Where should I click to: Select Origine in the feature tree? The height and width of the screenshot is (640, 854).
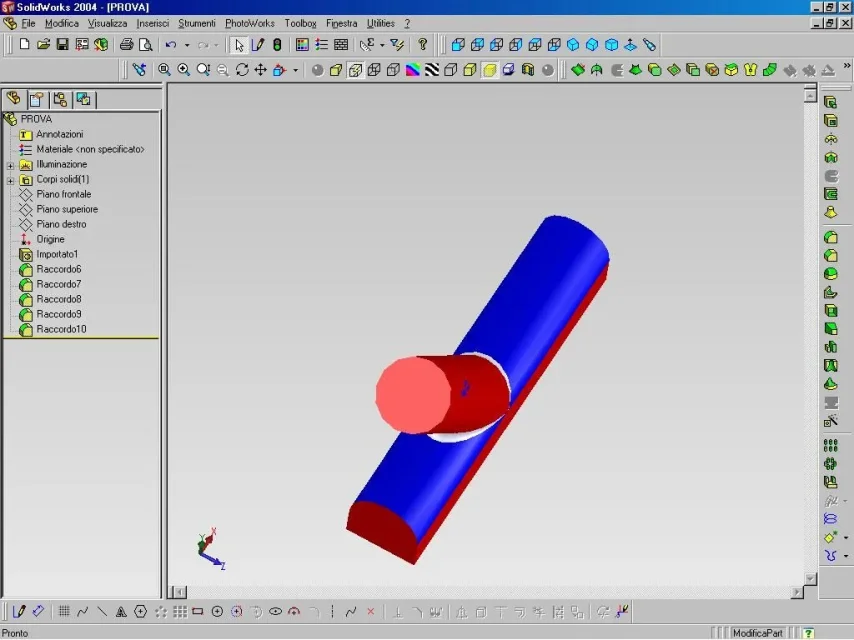coord(50,239)
